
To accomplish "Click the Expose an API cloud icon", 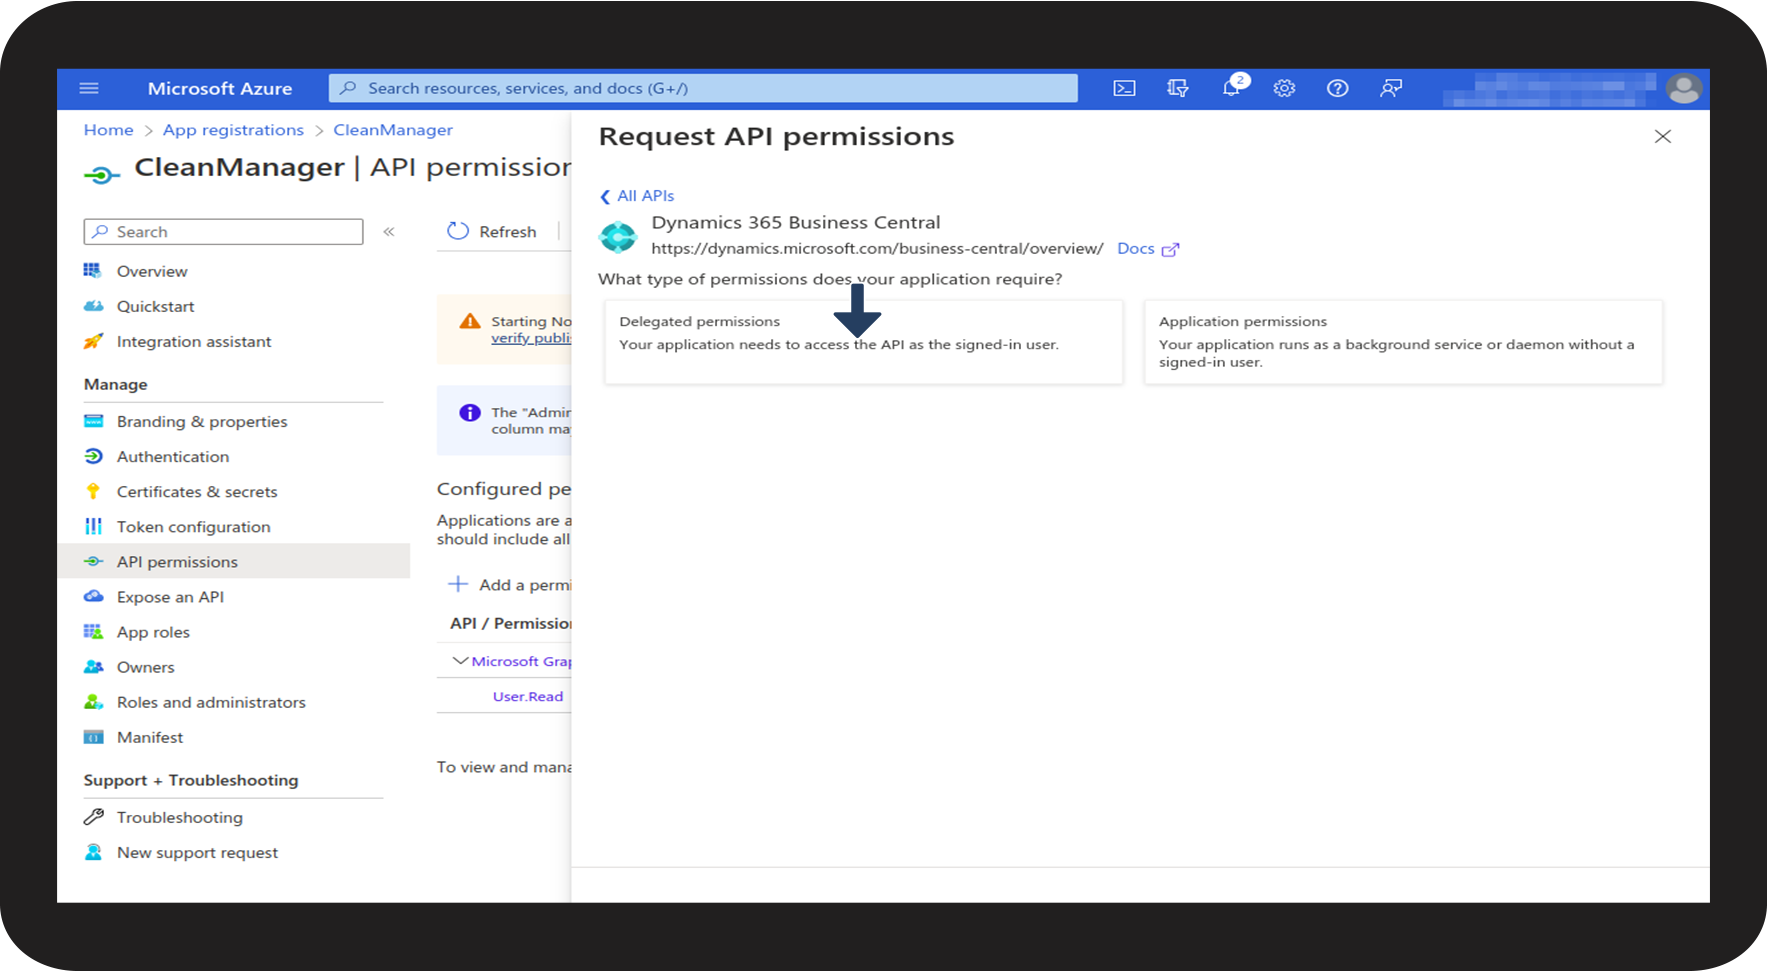I will coord(93,596).
